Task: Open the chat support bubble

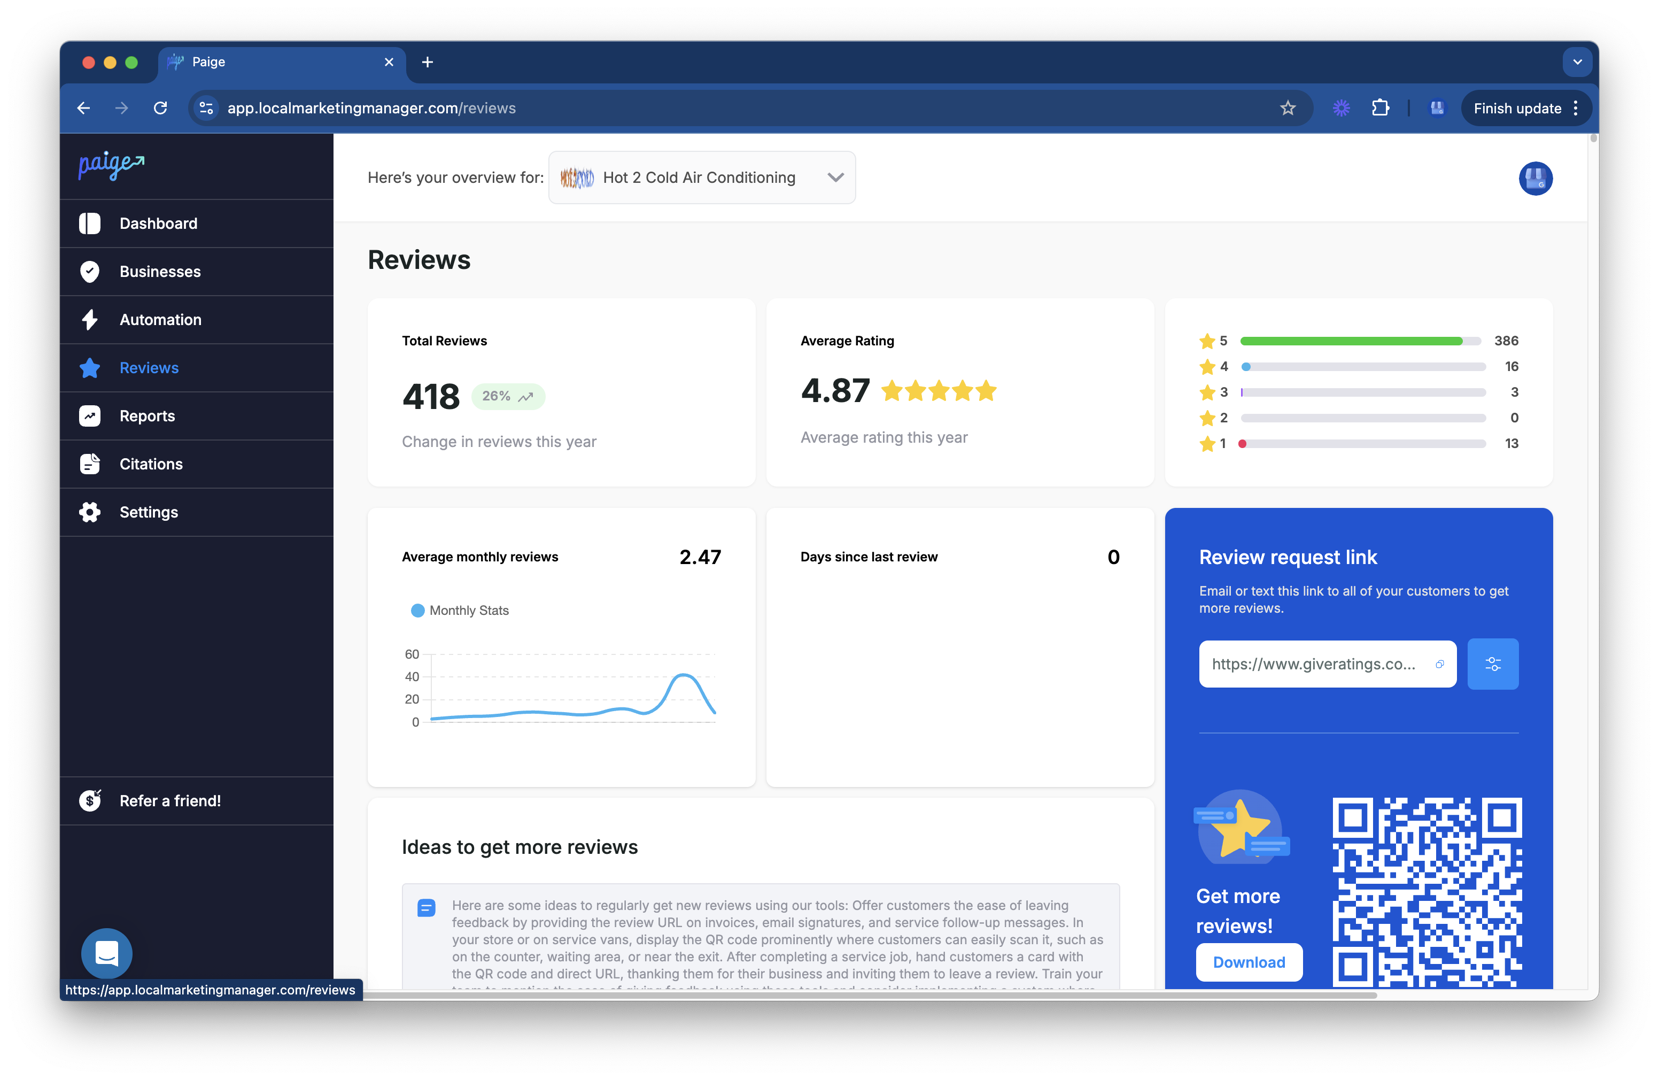Action: coord(106,953)
